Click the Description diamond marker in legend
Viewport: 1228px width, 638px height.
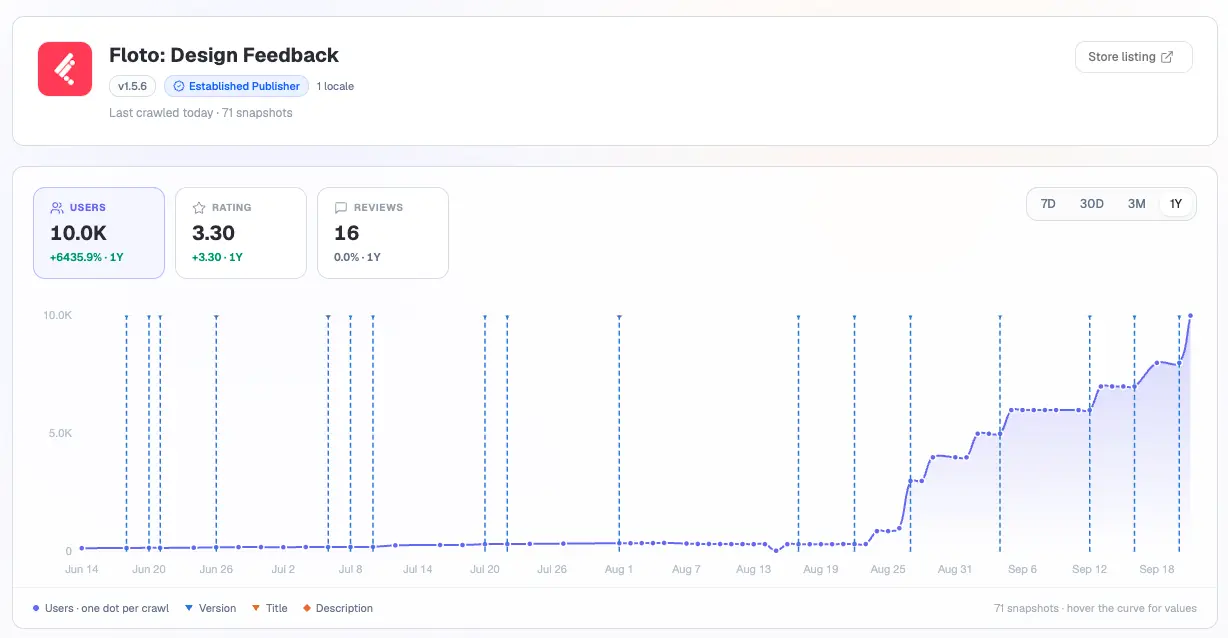tap(306, 608)
